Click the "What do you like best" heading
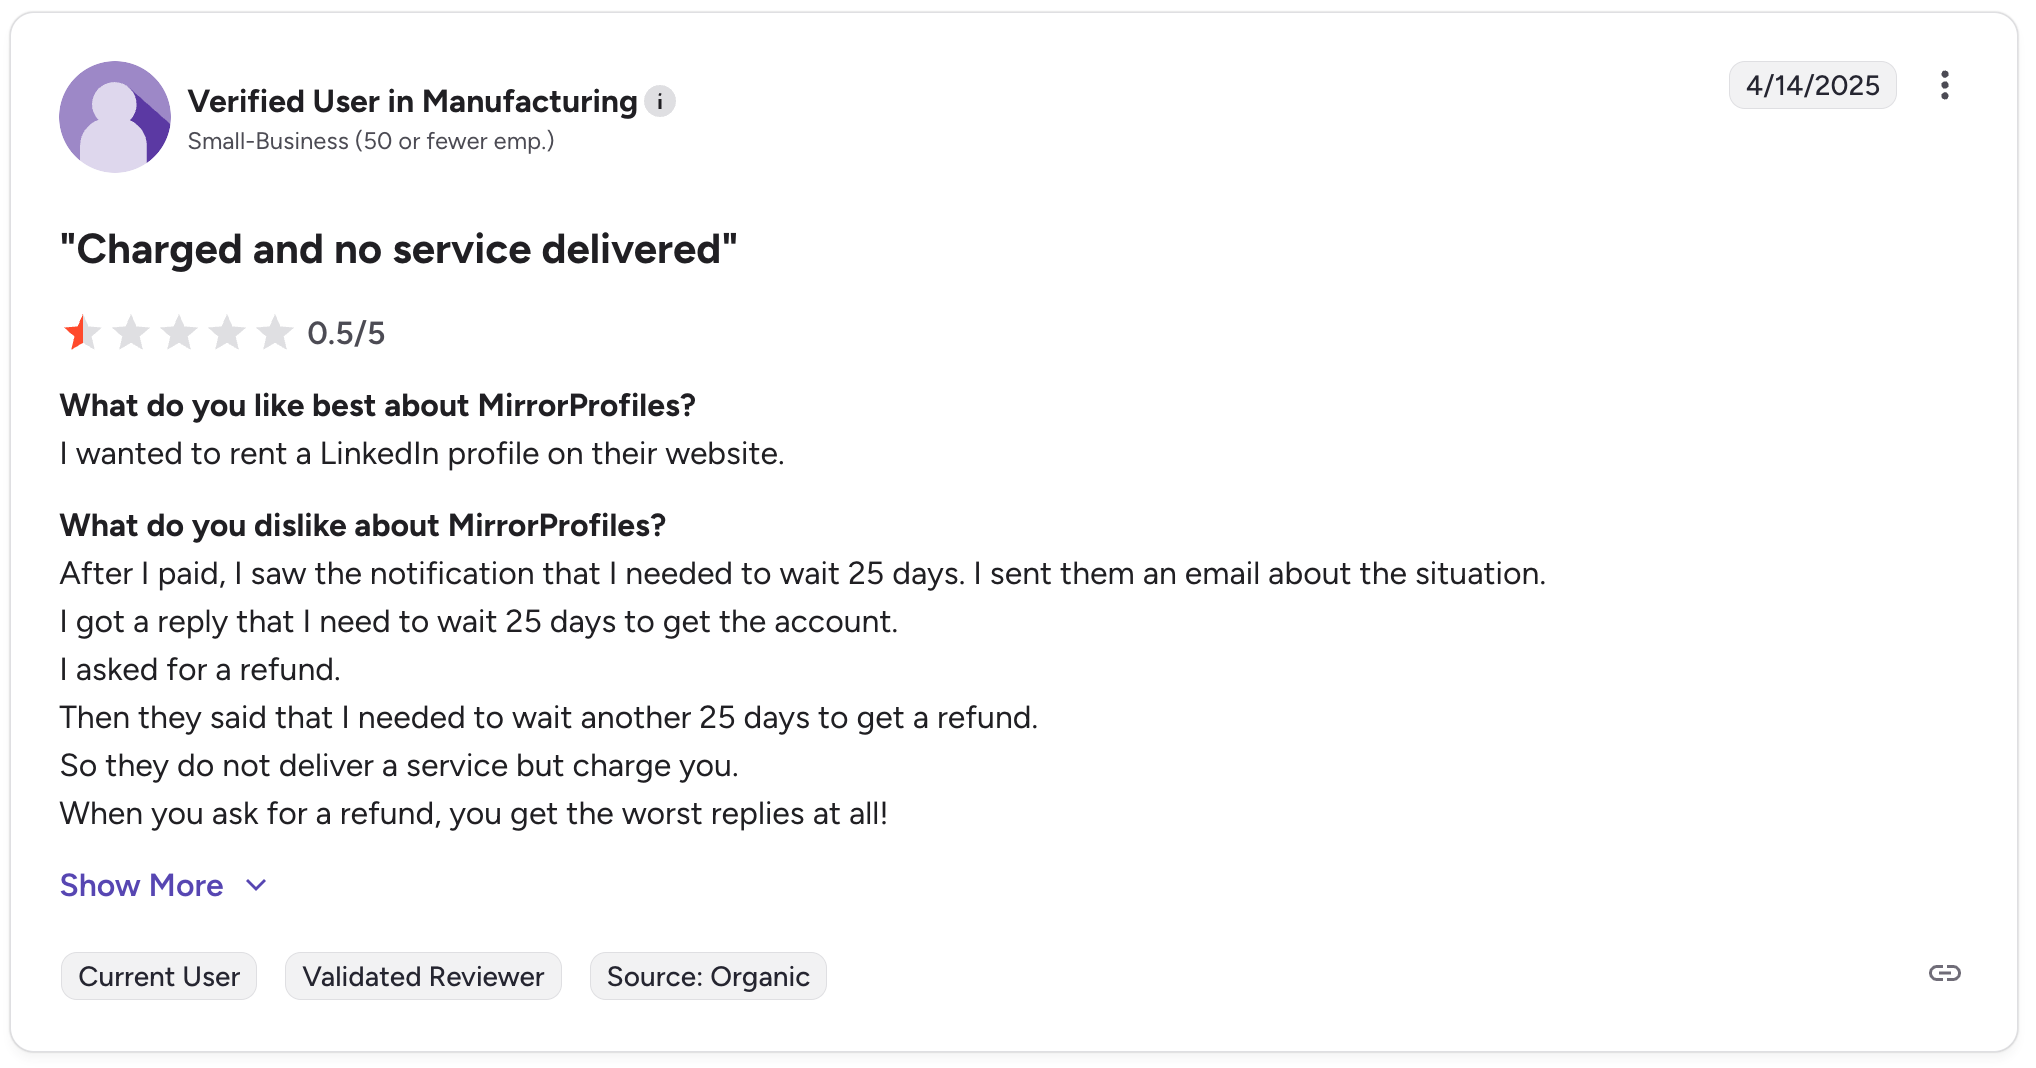This screenshot has height=1068, width=2036. tap(377, 405)
